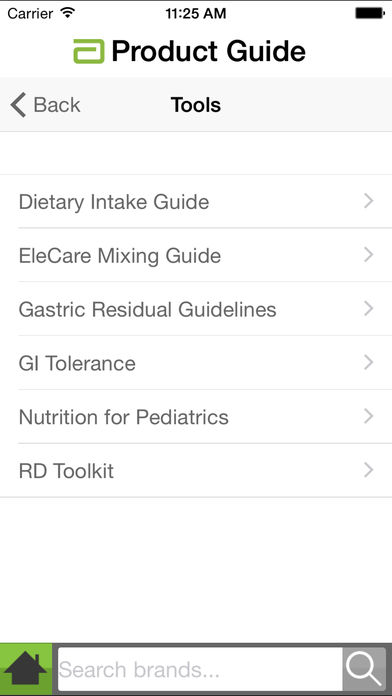Tap the green home icon
Screen dimensions: 392x696
[26, 669]
